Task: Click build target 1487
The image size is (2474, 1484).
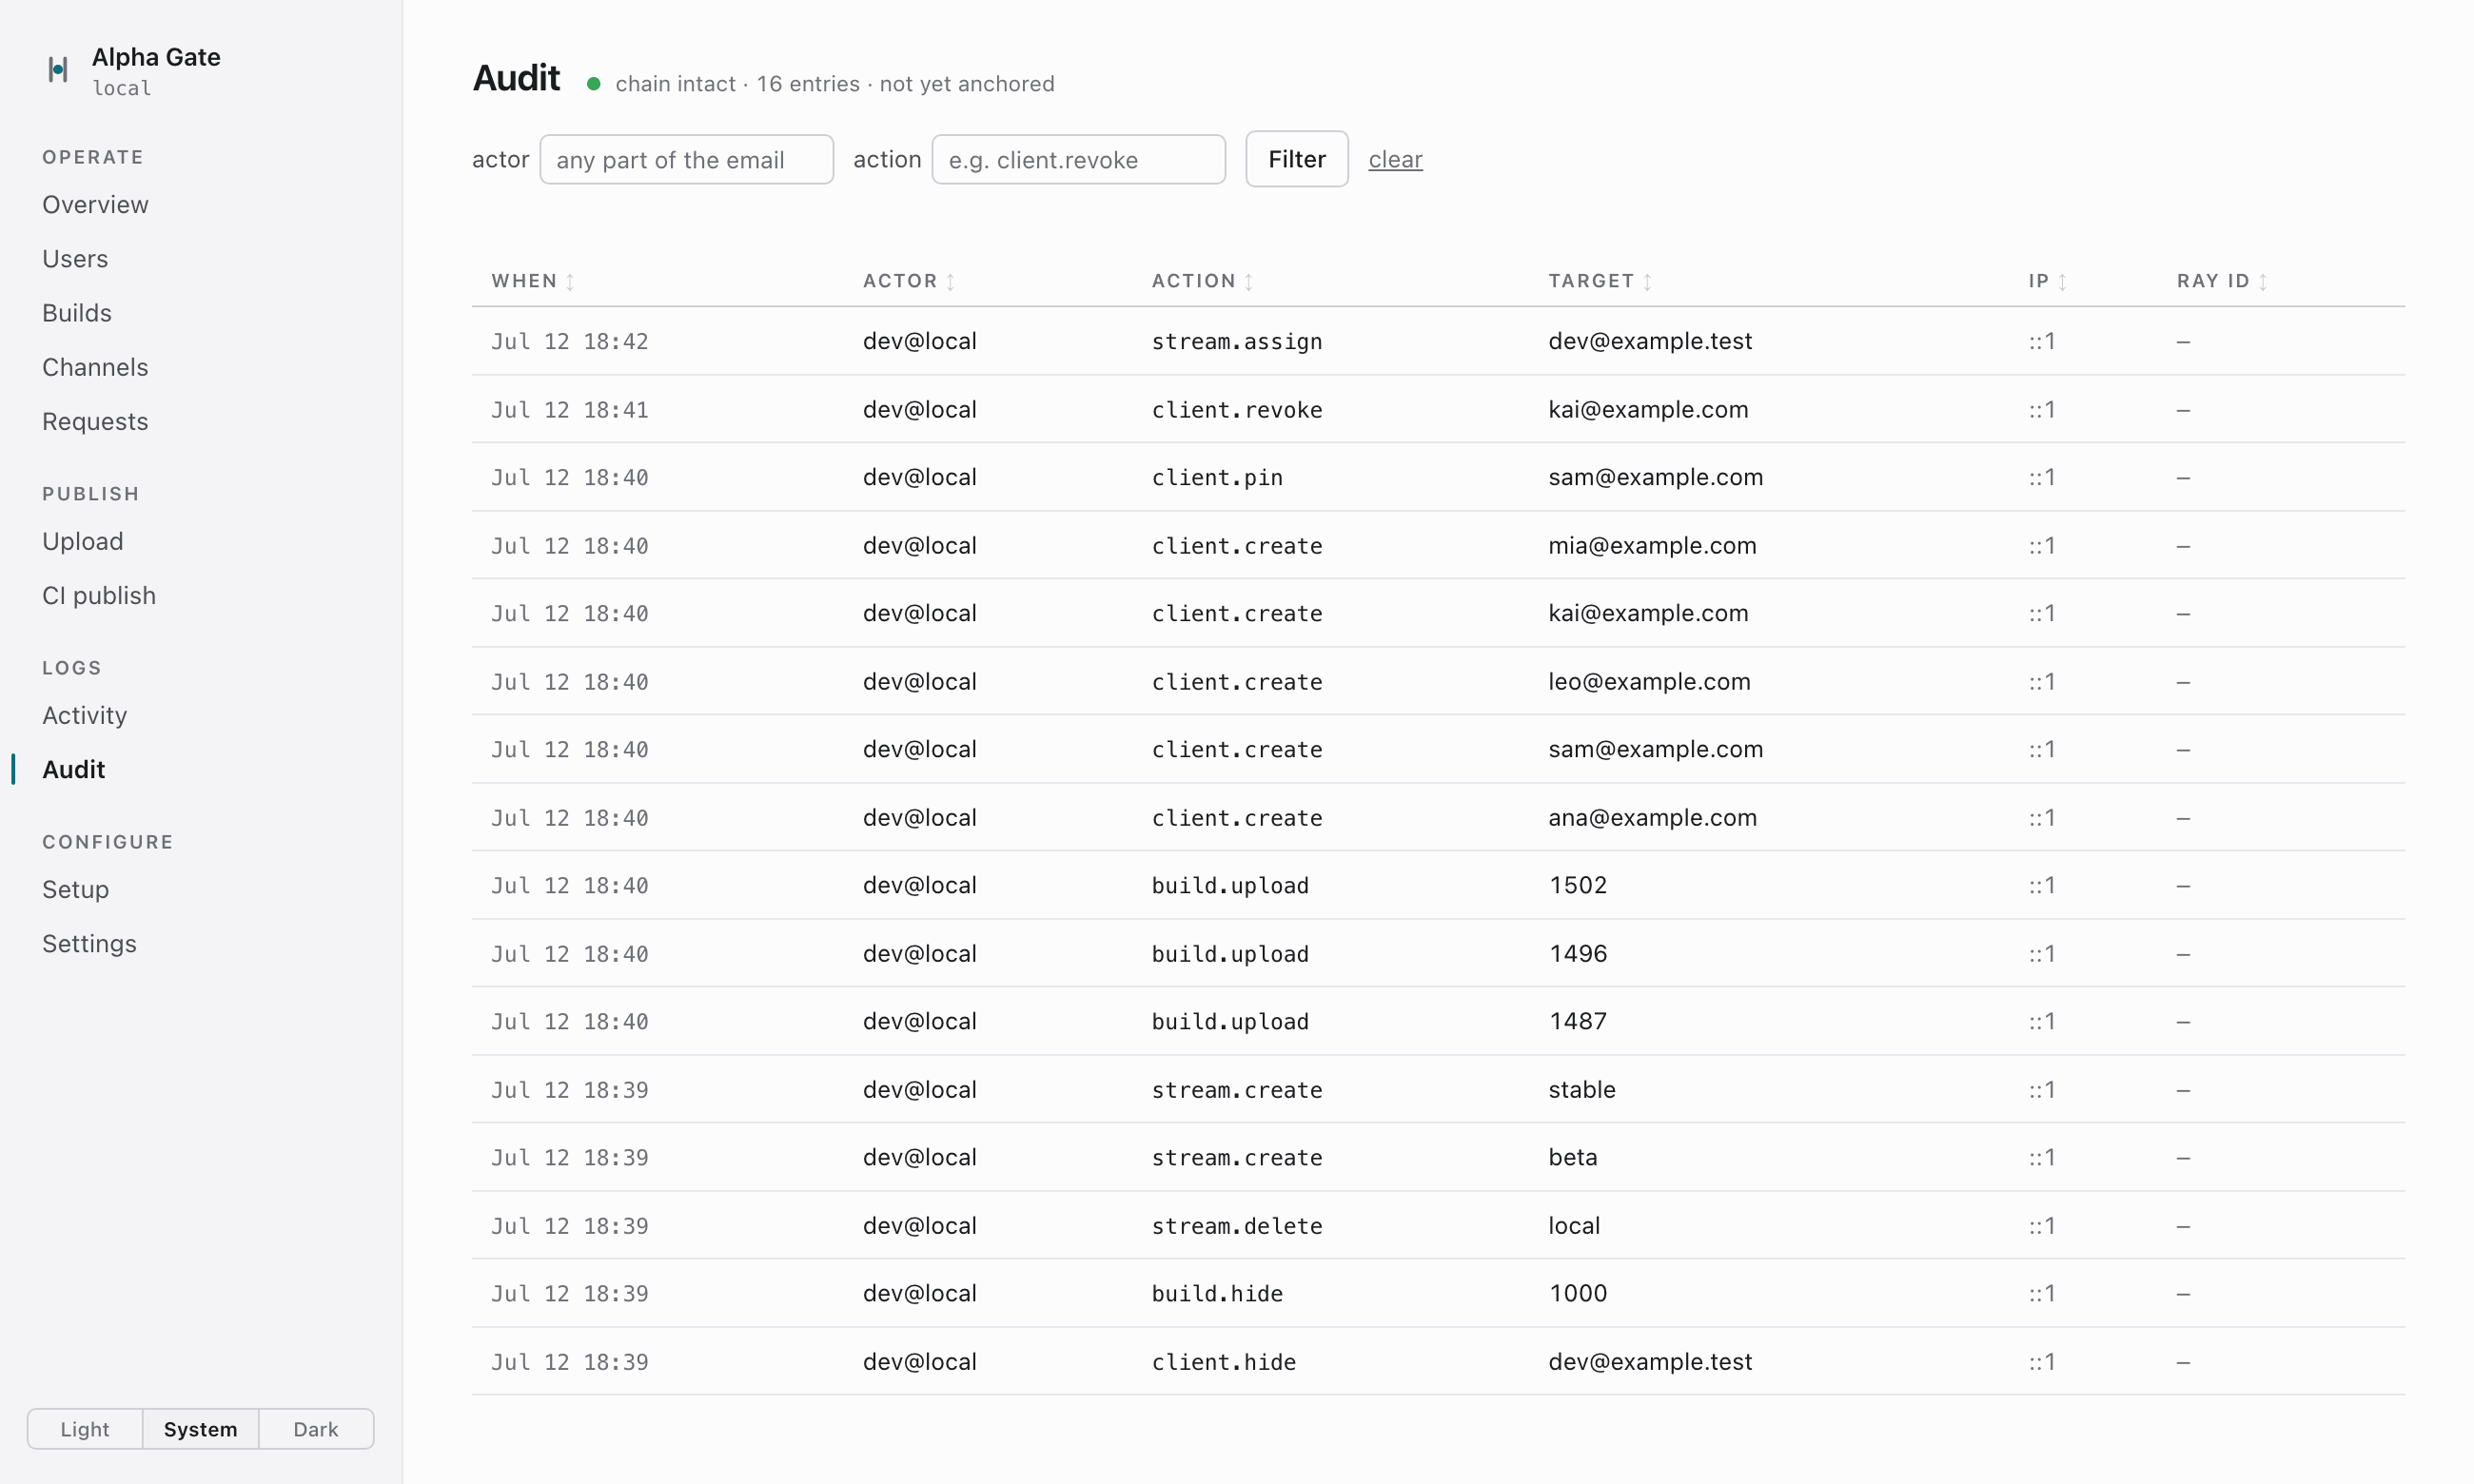Action: 1578,1021
